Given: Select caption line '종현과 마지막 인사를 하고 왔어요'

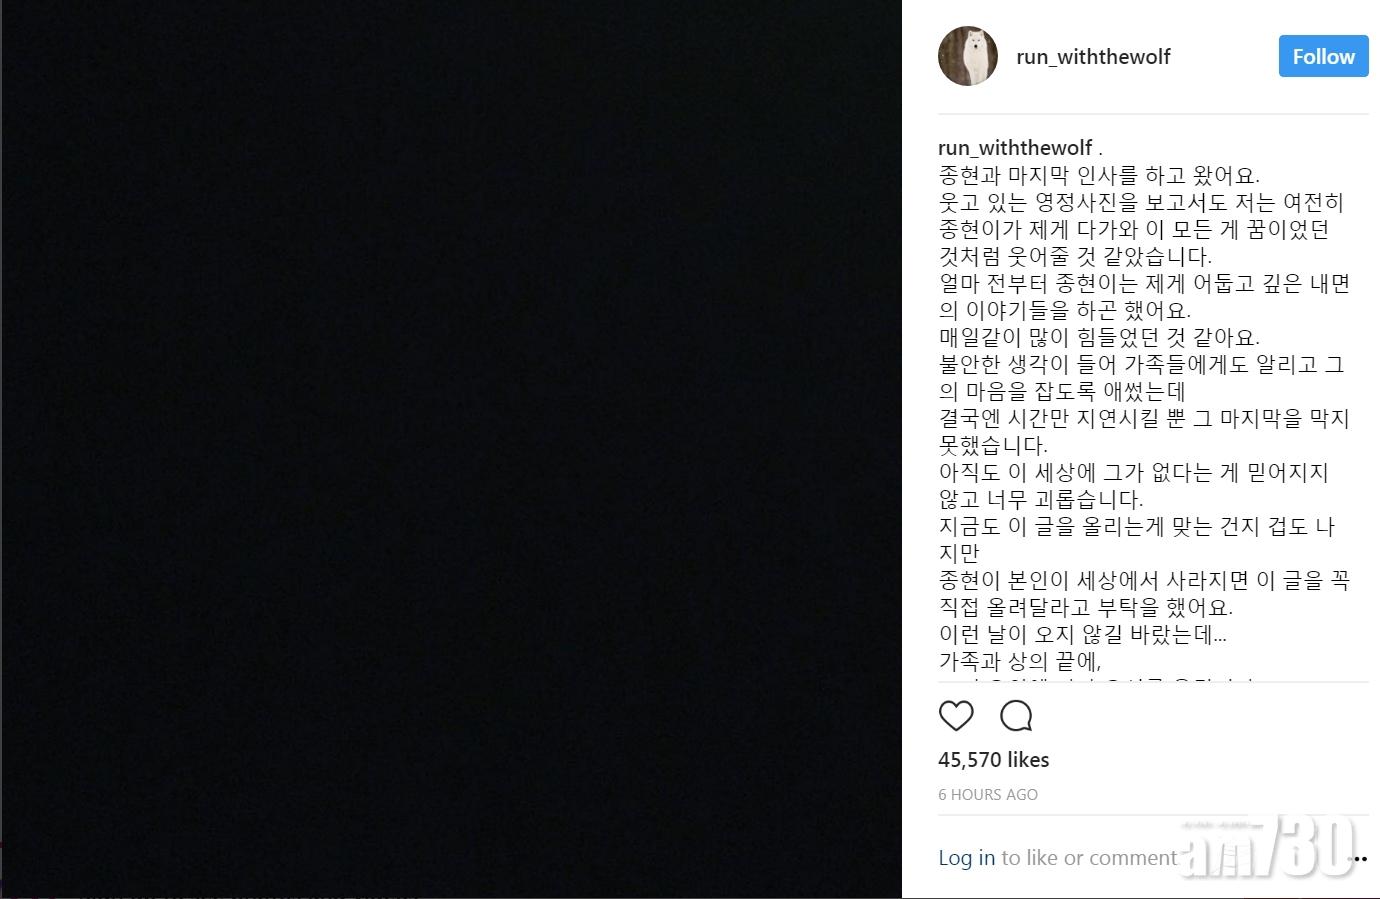Looking at the screenshot, I should click(x=1099, y=176).
